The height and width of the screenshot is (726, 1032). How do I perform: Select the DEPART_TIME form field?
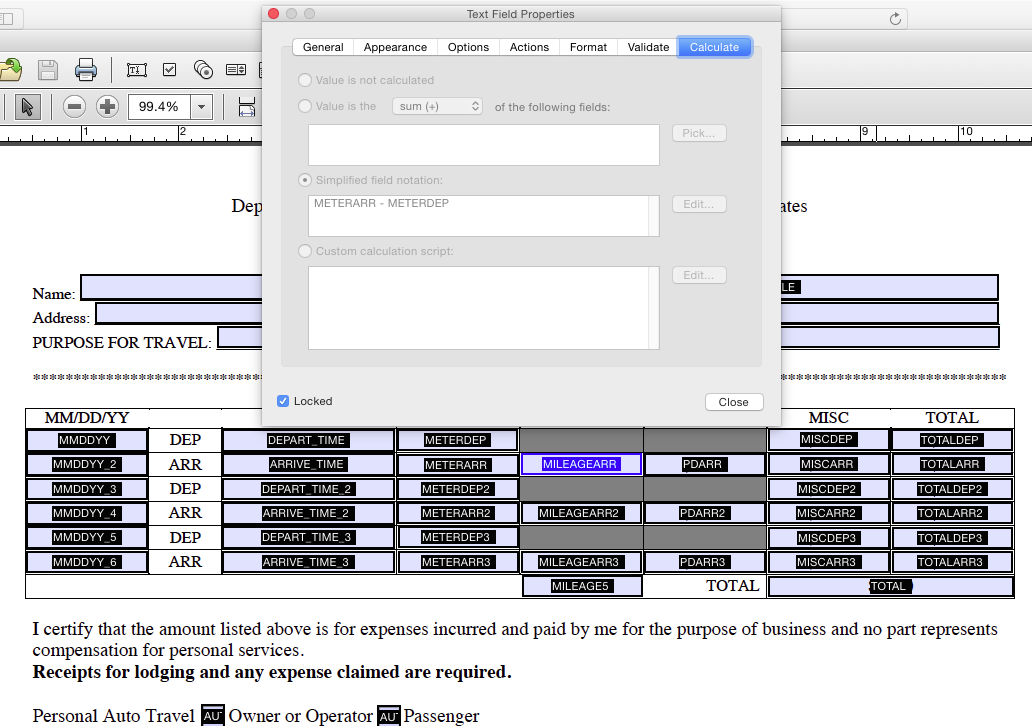(307, 440)
